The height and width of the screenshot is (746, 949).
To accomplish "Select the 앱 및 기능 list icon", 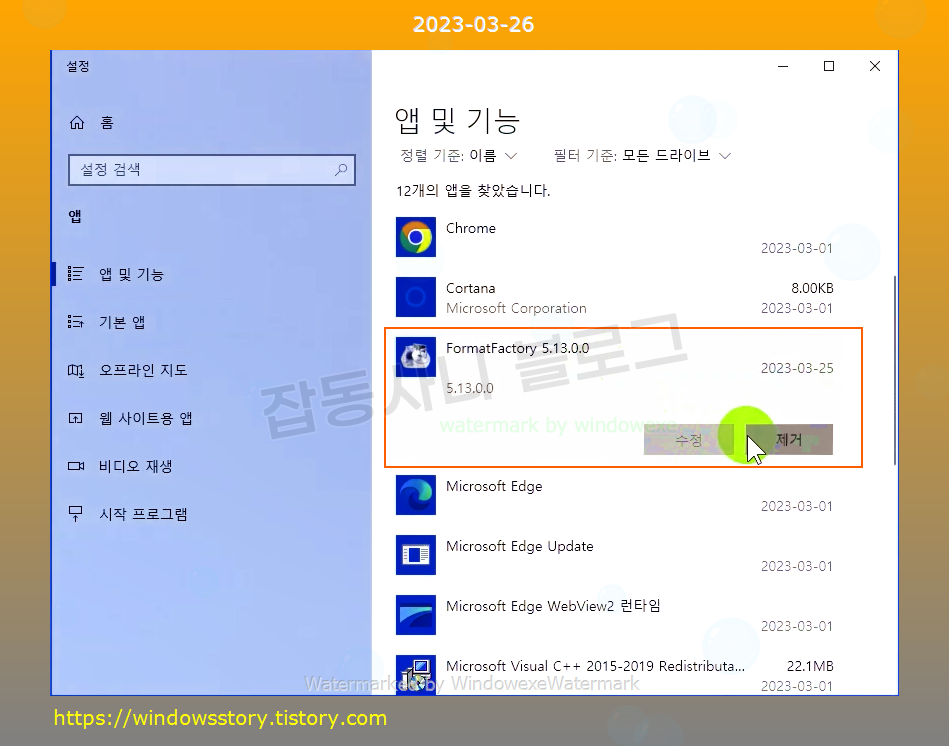I will coord(76,274).
